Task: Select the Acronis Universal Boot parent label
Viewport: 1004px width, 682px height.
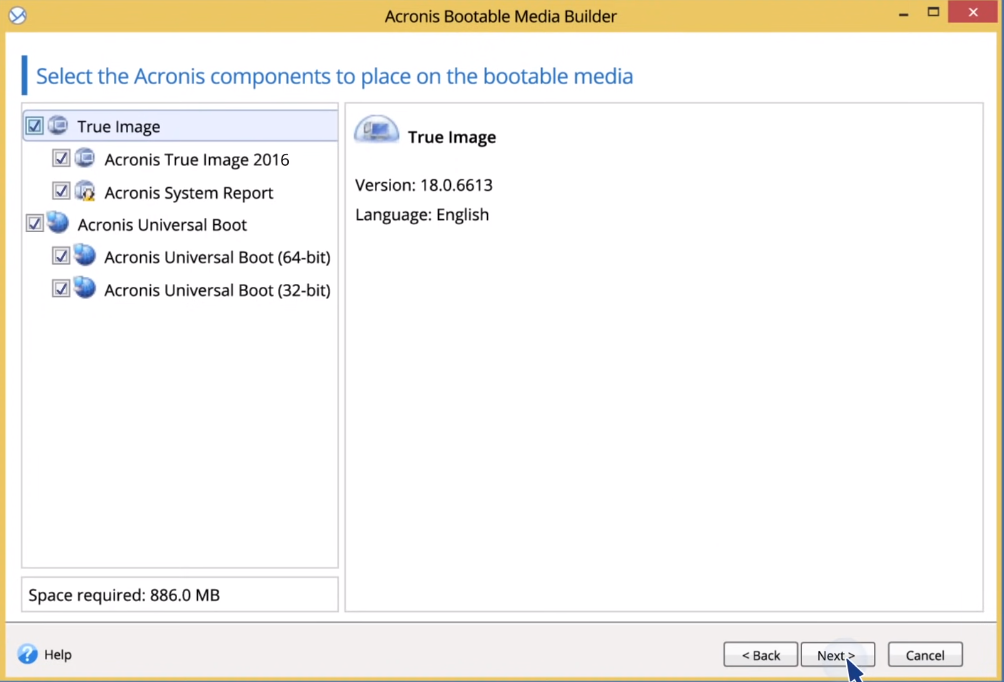Action: point(162,225)
